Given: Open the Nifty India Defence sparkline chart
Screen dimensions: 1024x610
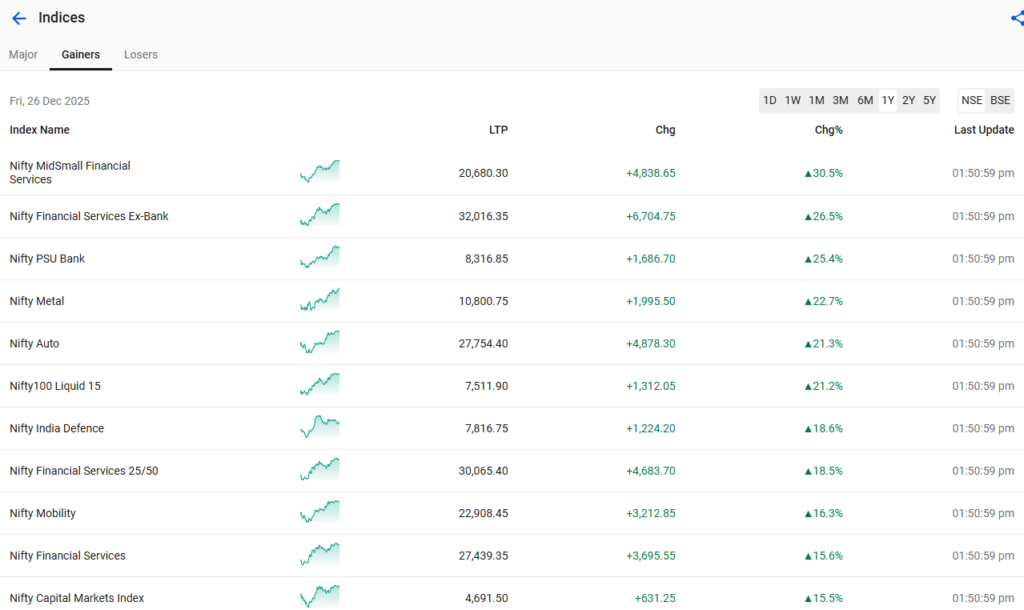Looking at the screenshot, I should pos(320,427).
